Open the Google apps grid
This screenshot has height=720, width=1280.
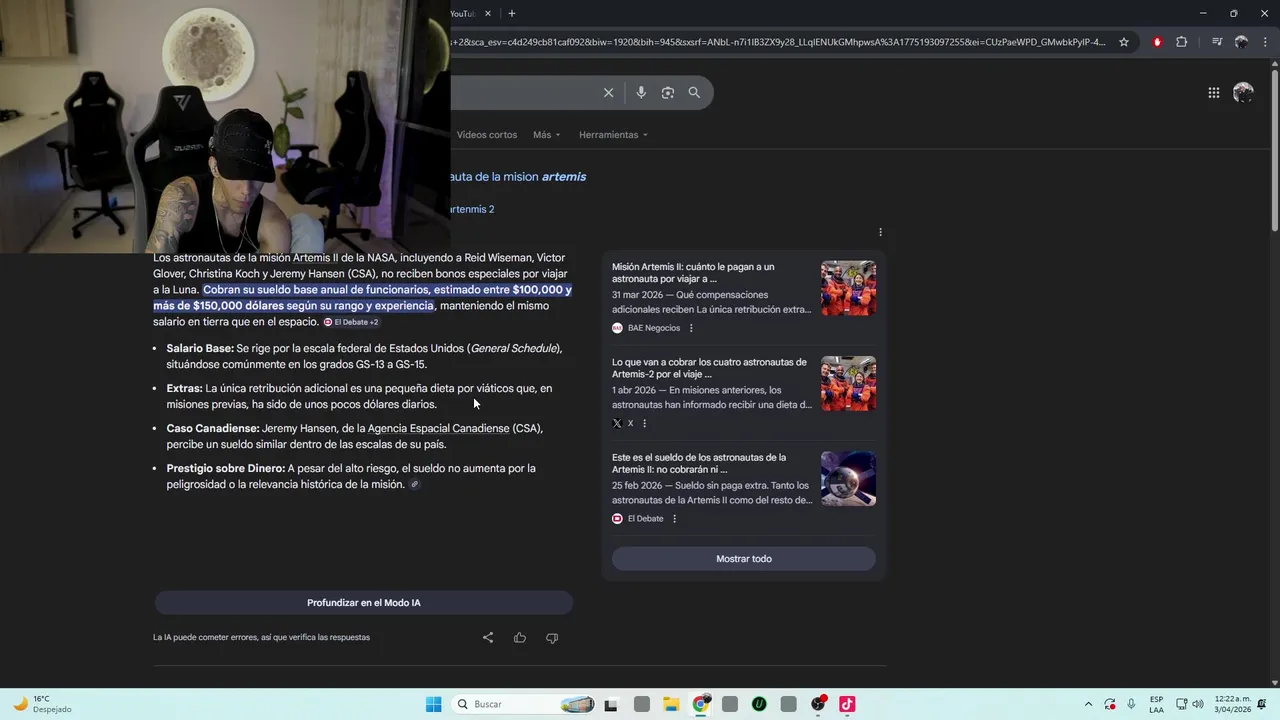coord(1214,93)
